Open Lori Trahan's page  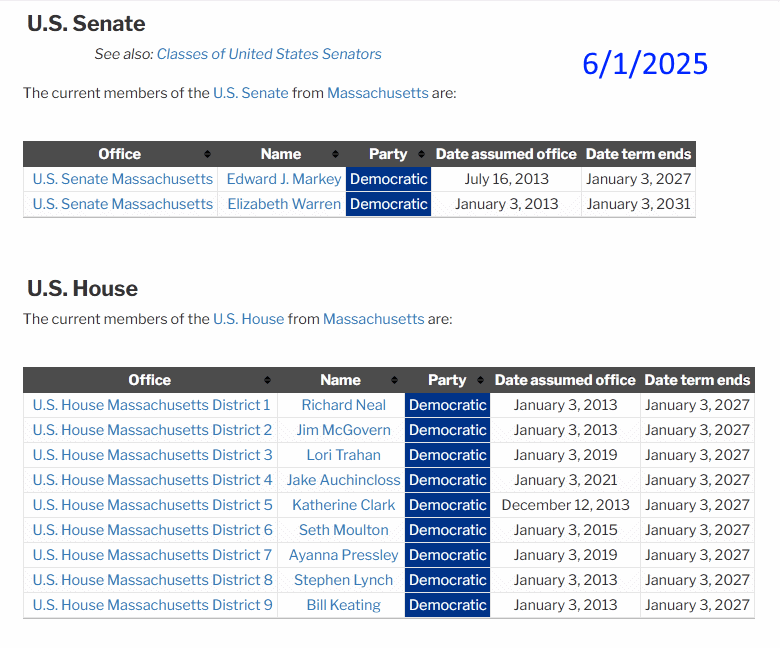click(x=344, y=455)
